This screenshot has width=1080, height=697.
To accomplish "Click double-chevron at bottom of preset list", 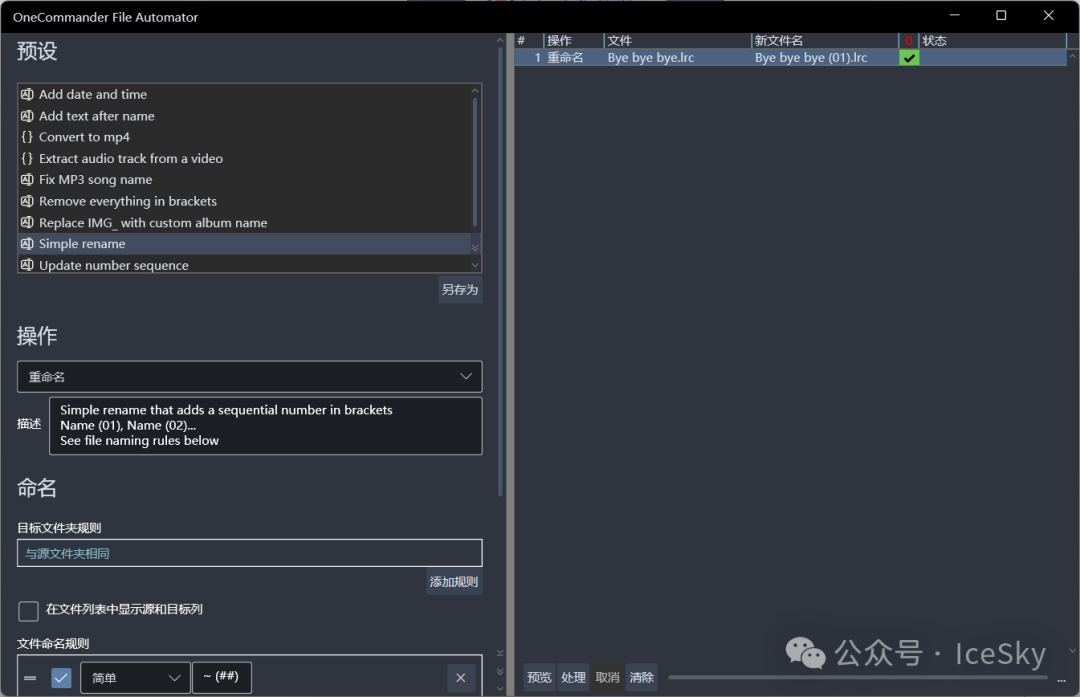I will click(x=475, y=248).
